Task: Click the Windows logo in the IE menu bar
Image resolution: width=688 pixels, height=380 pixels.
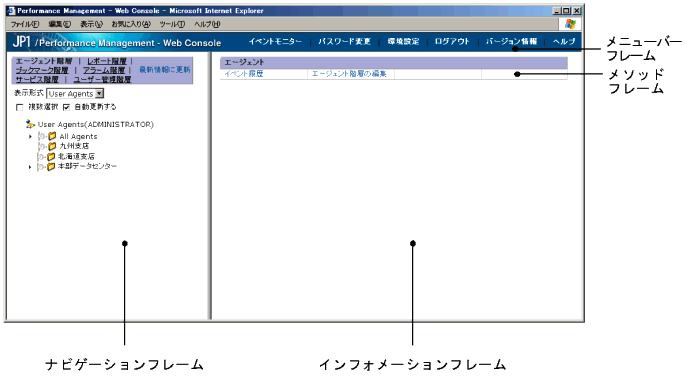Action: coord(570,24)
